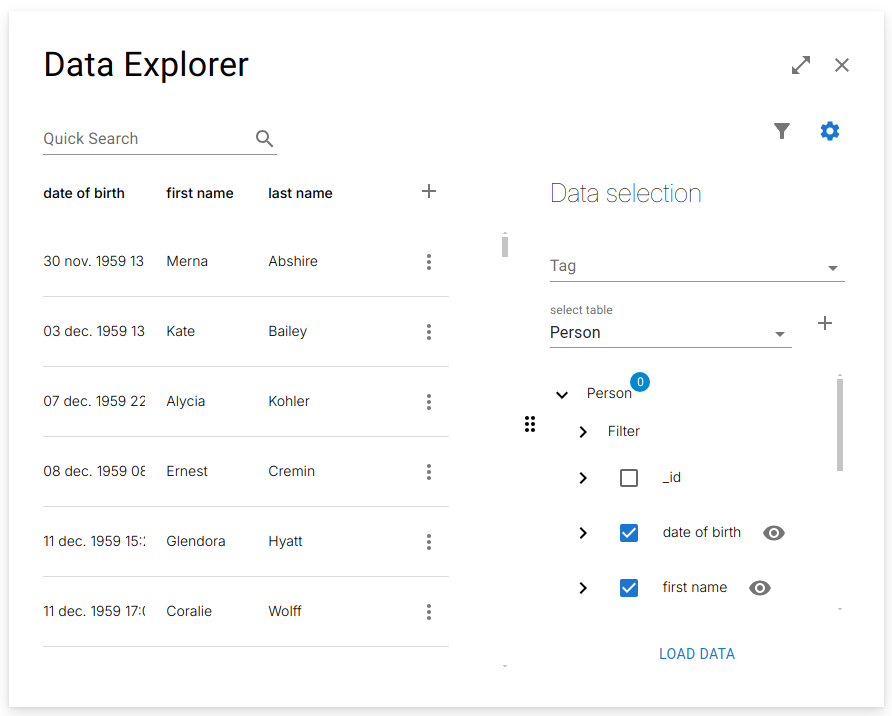
Task: Open the kebab menu on Kate Bailey's row
Action: [429, 332]
